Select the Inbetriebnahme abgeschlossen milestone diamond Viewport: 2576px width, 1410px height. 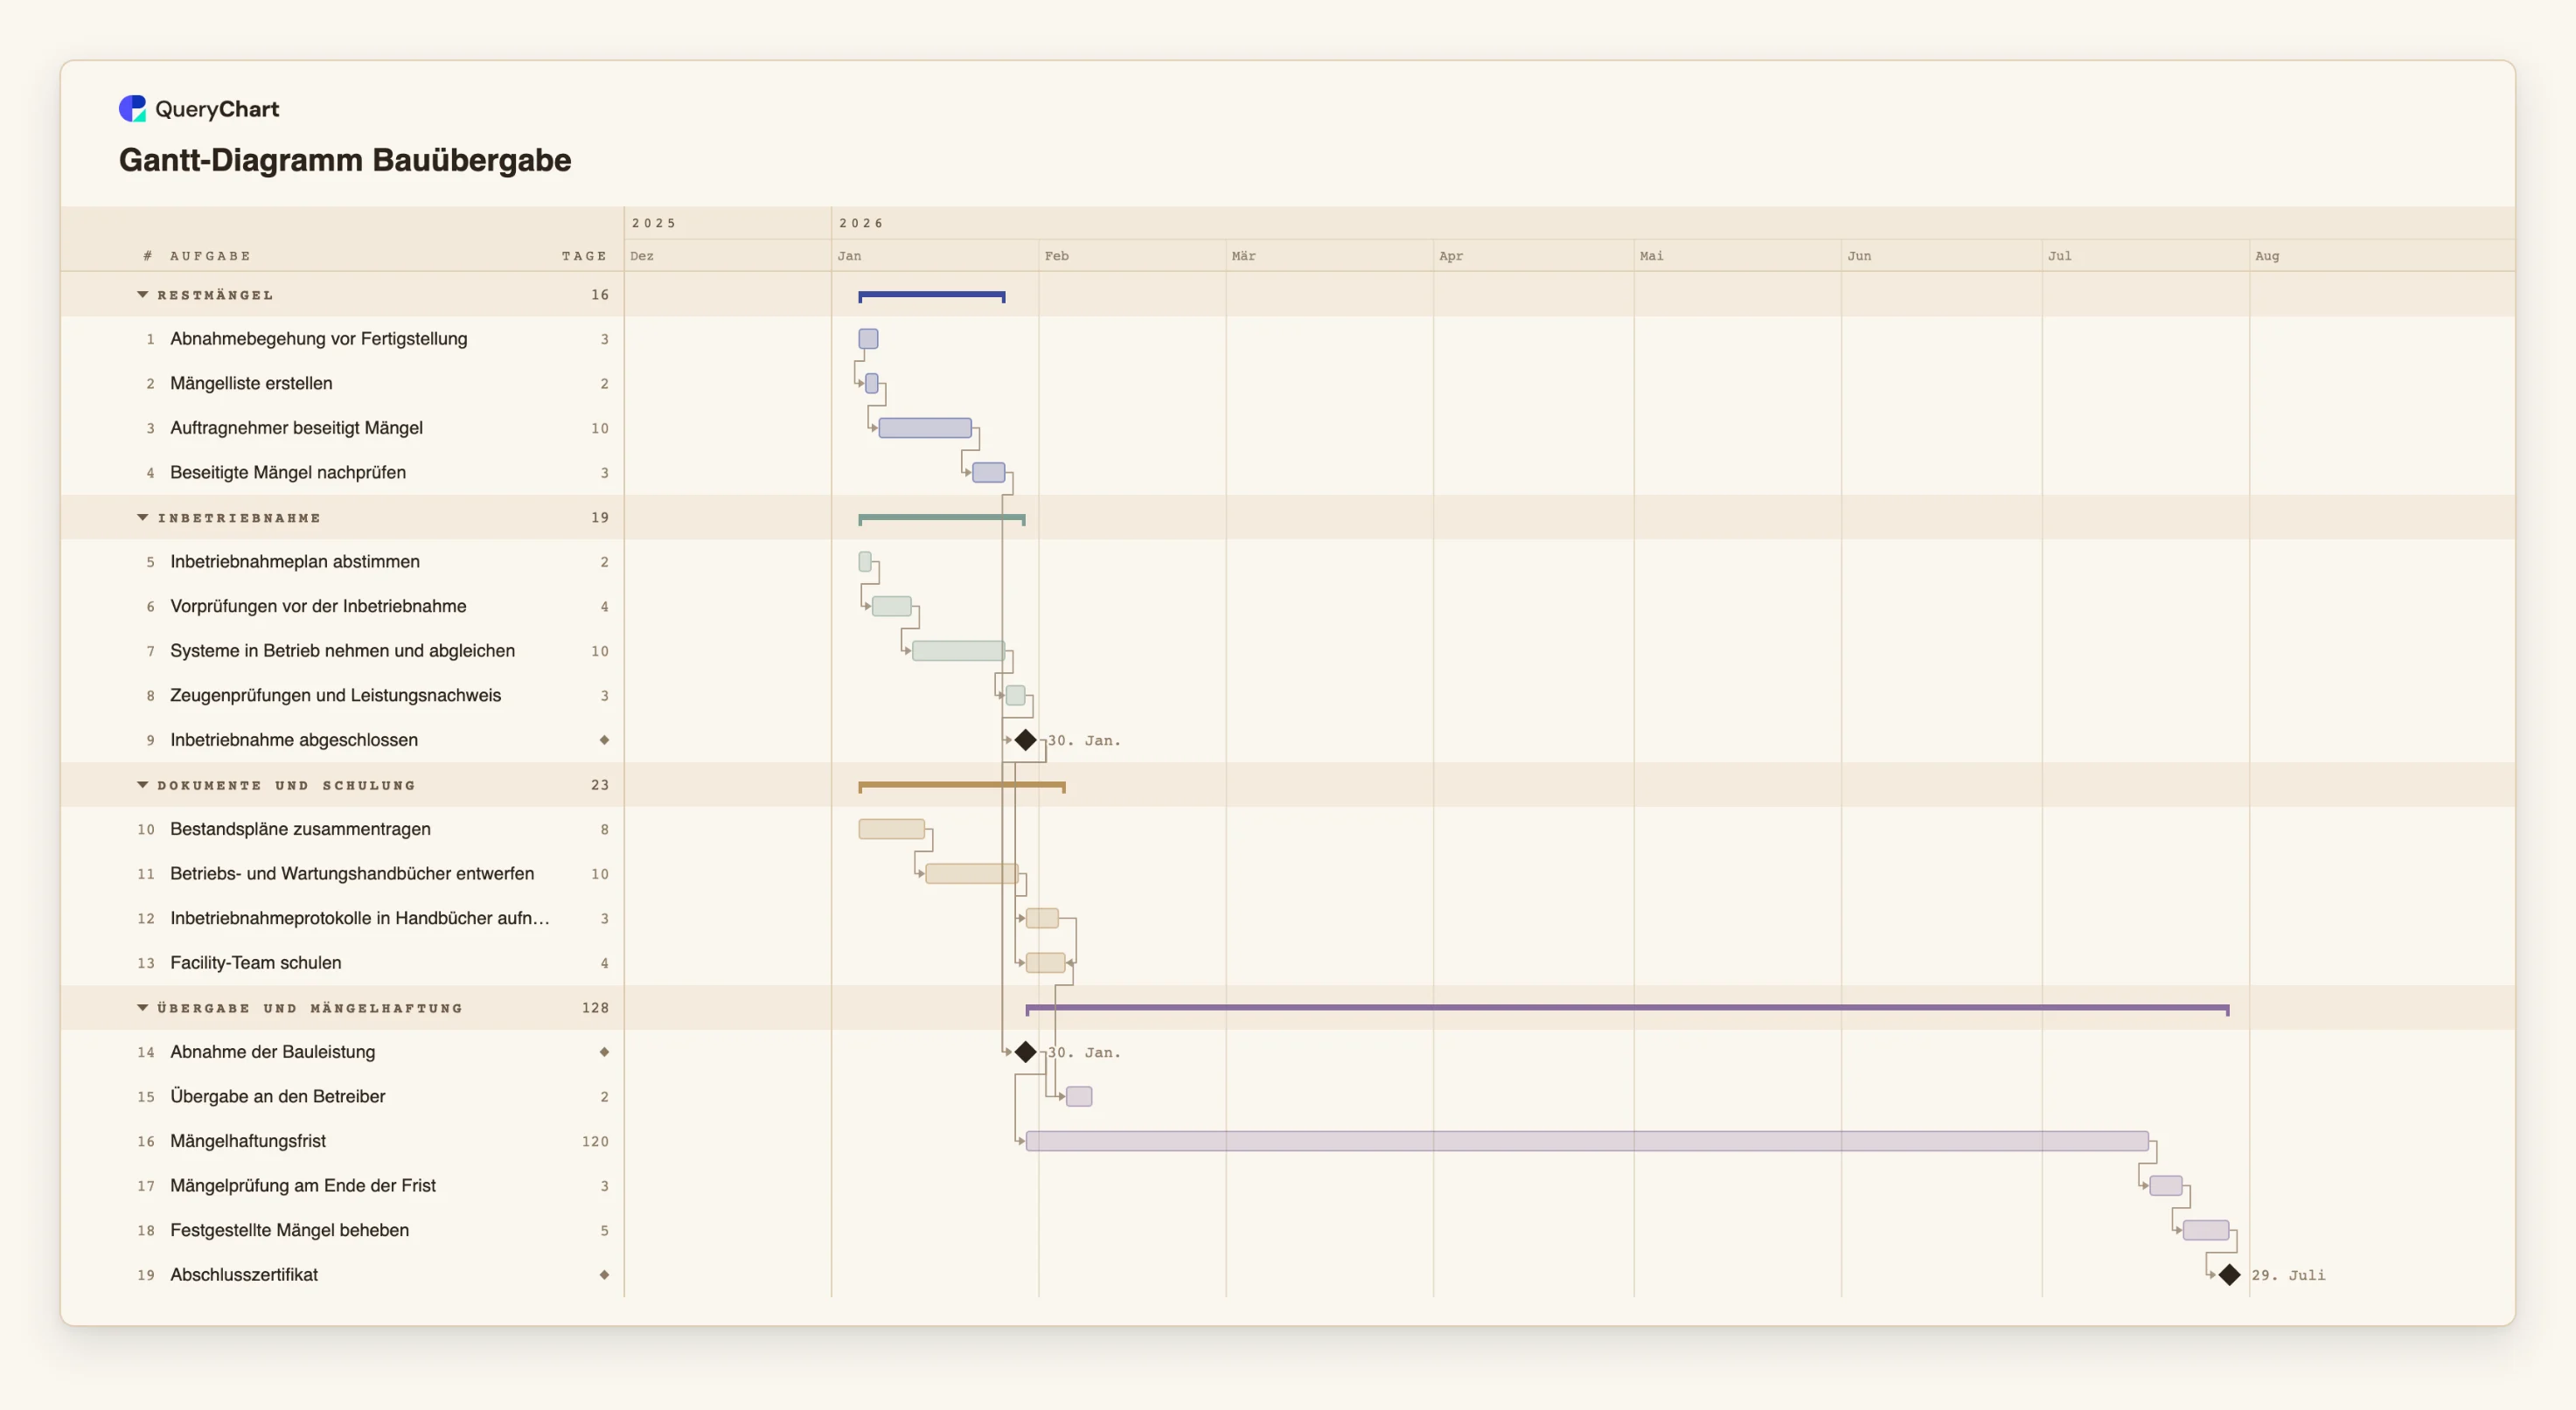click(x=1025, y=740)
